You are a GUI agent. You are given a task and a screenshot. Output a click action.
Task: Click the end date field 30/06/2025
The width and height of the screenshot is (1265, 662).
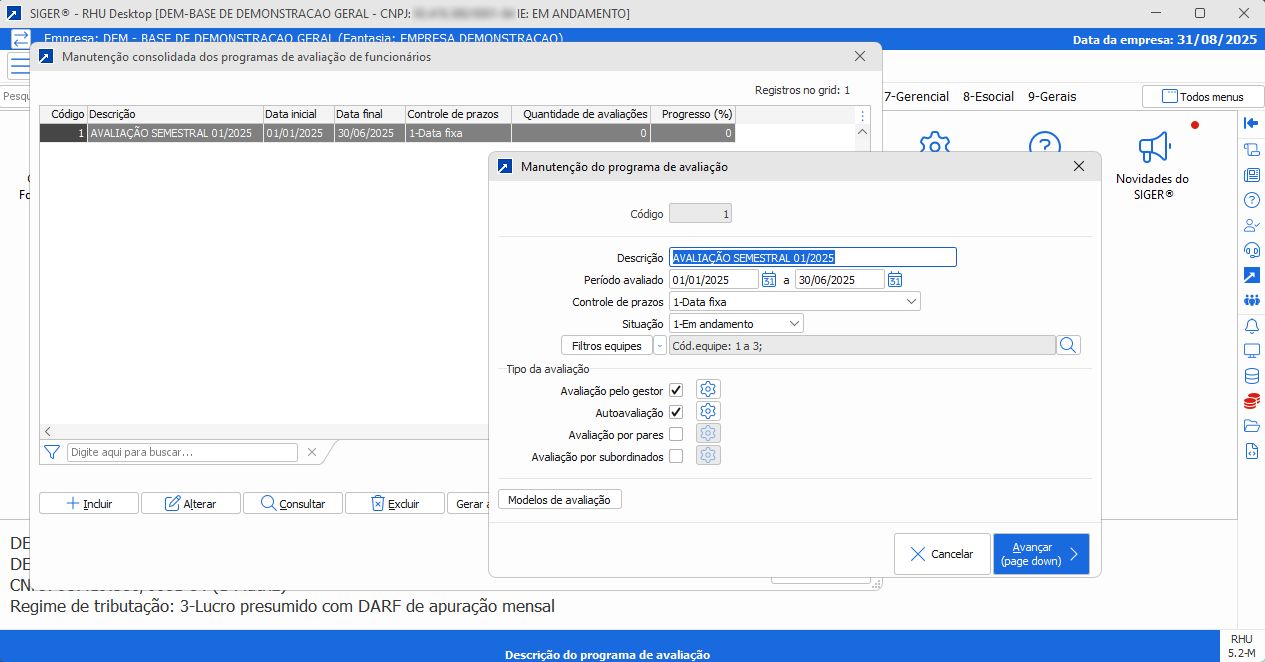[840, 280]
